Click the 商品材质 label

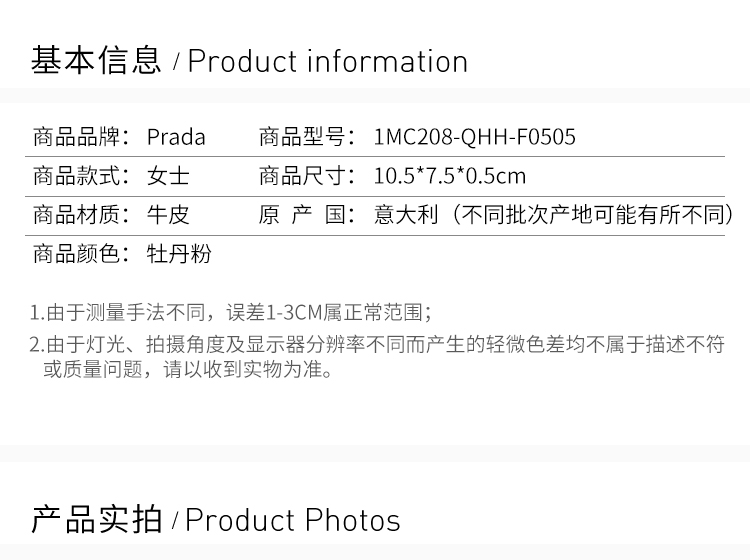(x=81, y=215)
